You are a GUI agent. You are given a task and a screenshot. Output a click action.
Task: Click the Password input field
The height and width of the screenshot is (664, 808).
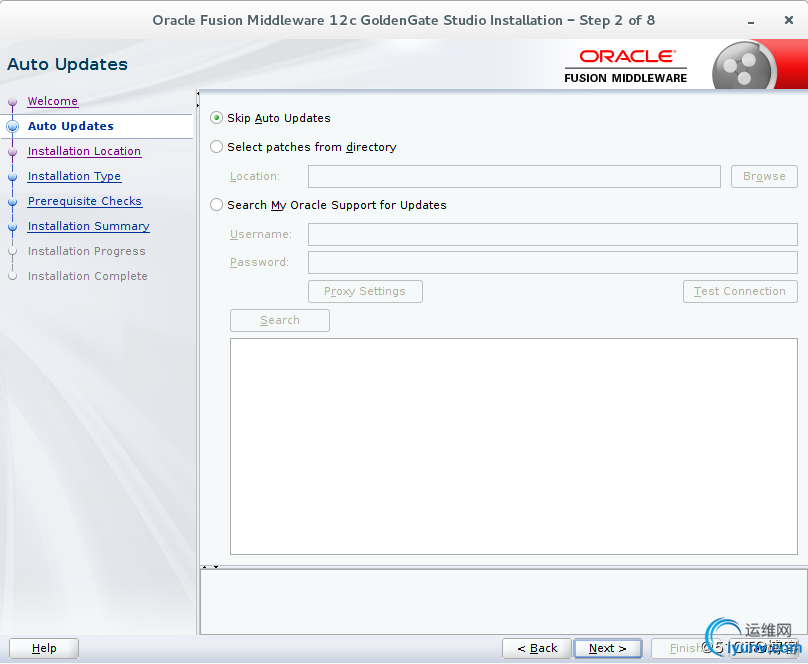point(553,262)
